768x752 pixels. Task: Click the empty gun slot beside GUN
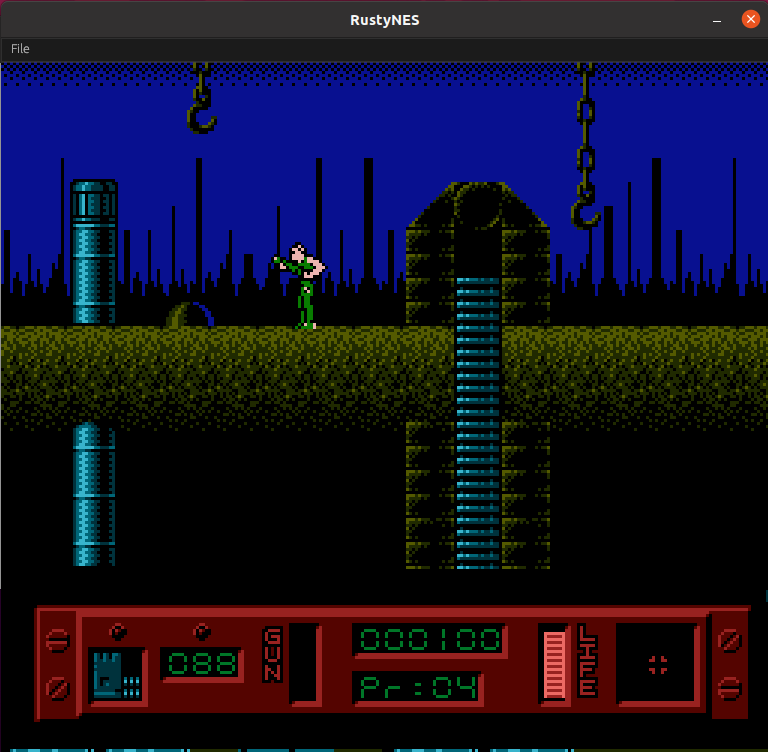pos(304,663)
